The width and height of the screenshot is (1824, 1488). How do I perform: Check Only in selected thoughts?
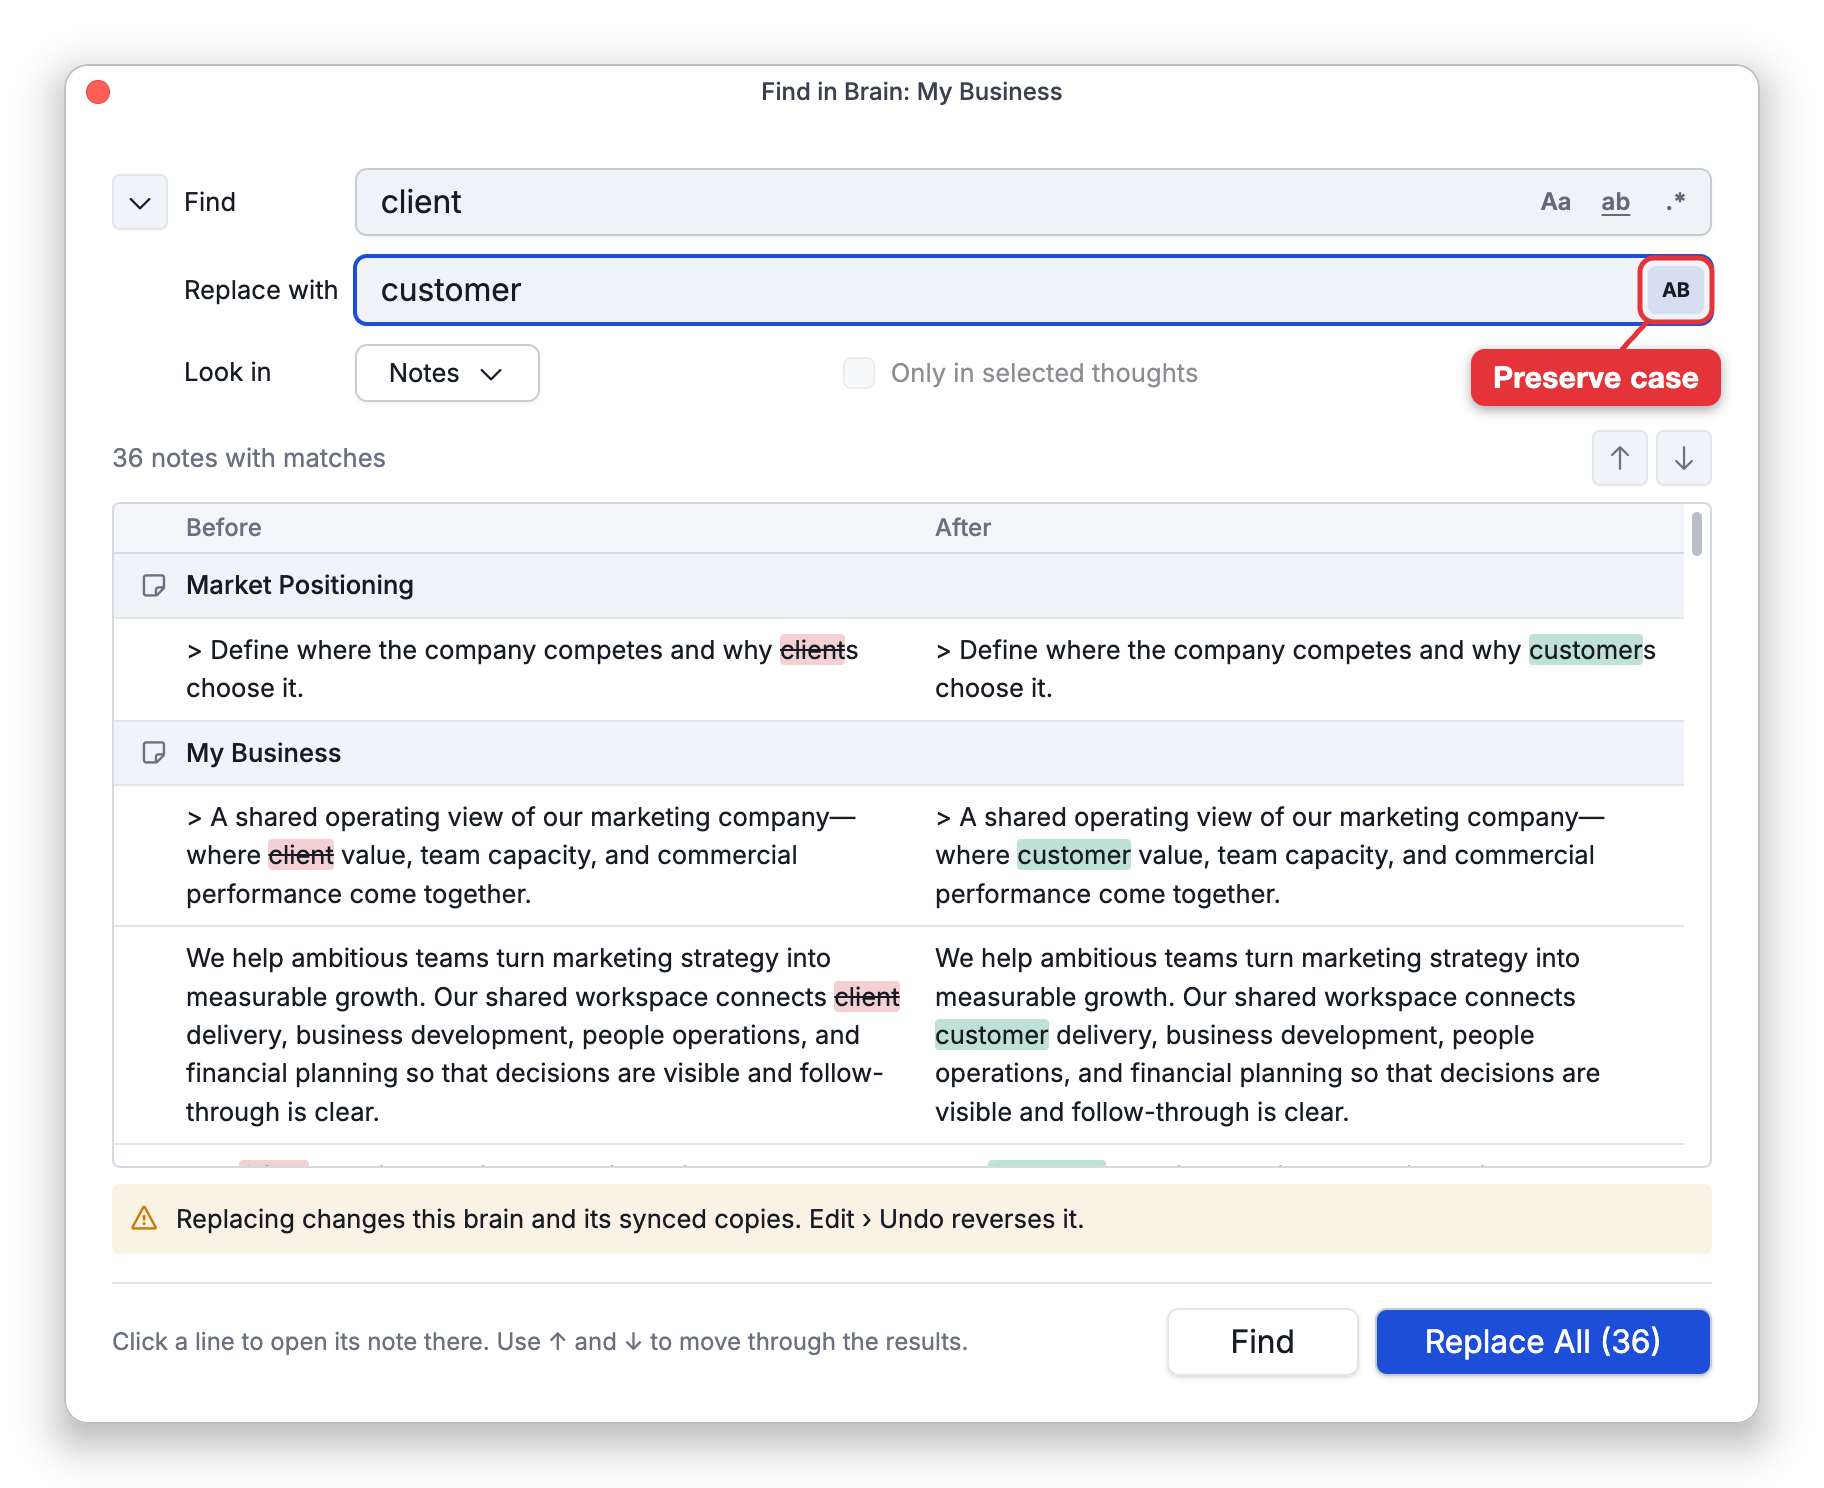pos(859,373)
